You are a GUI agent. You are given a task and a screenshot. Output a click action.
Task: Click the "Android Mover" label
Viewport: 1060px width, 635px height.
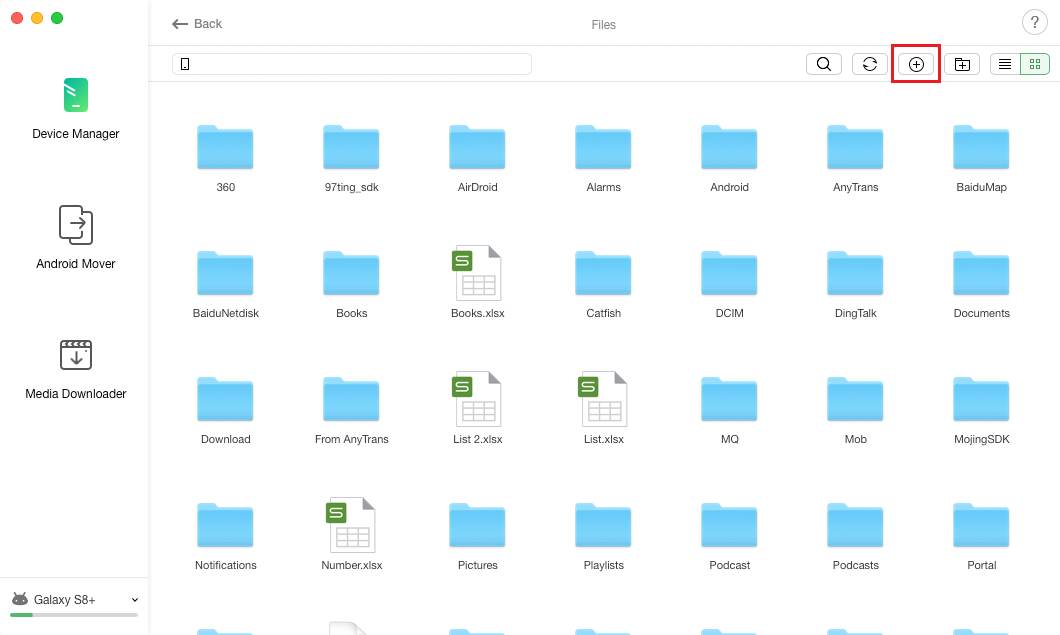coord(76,264)
